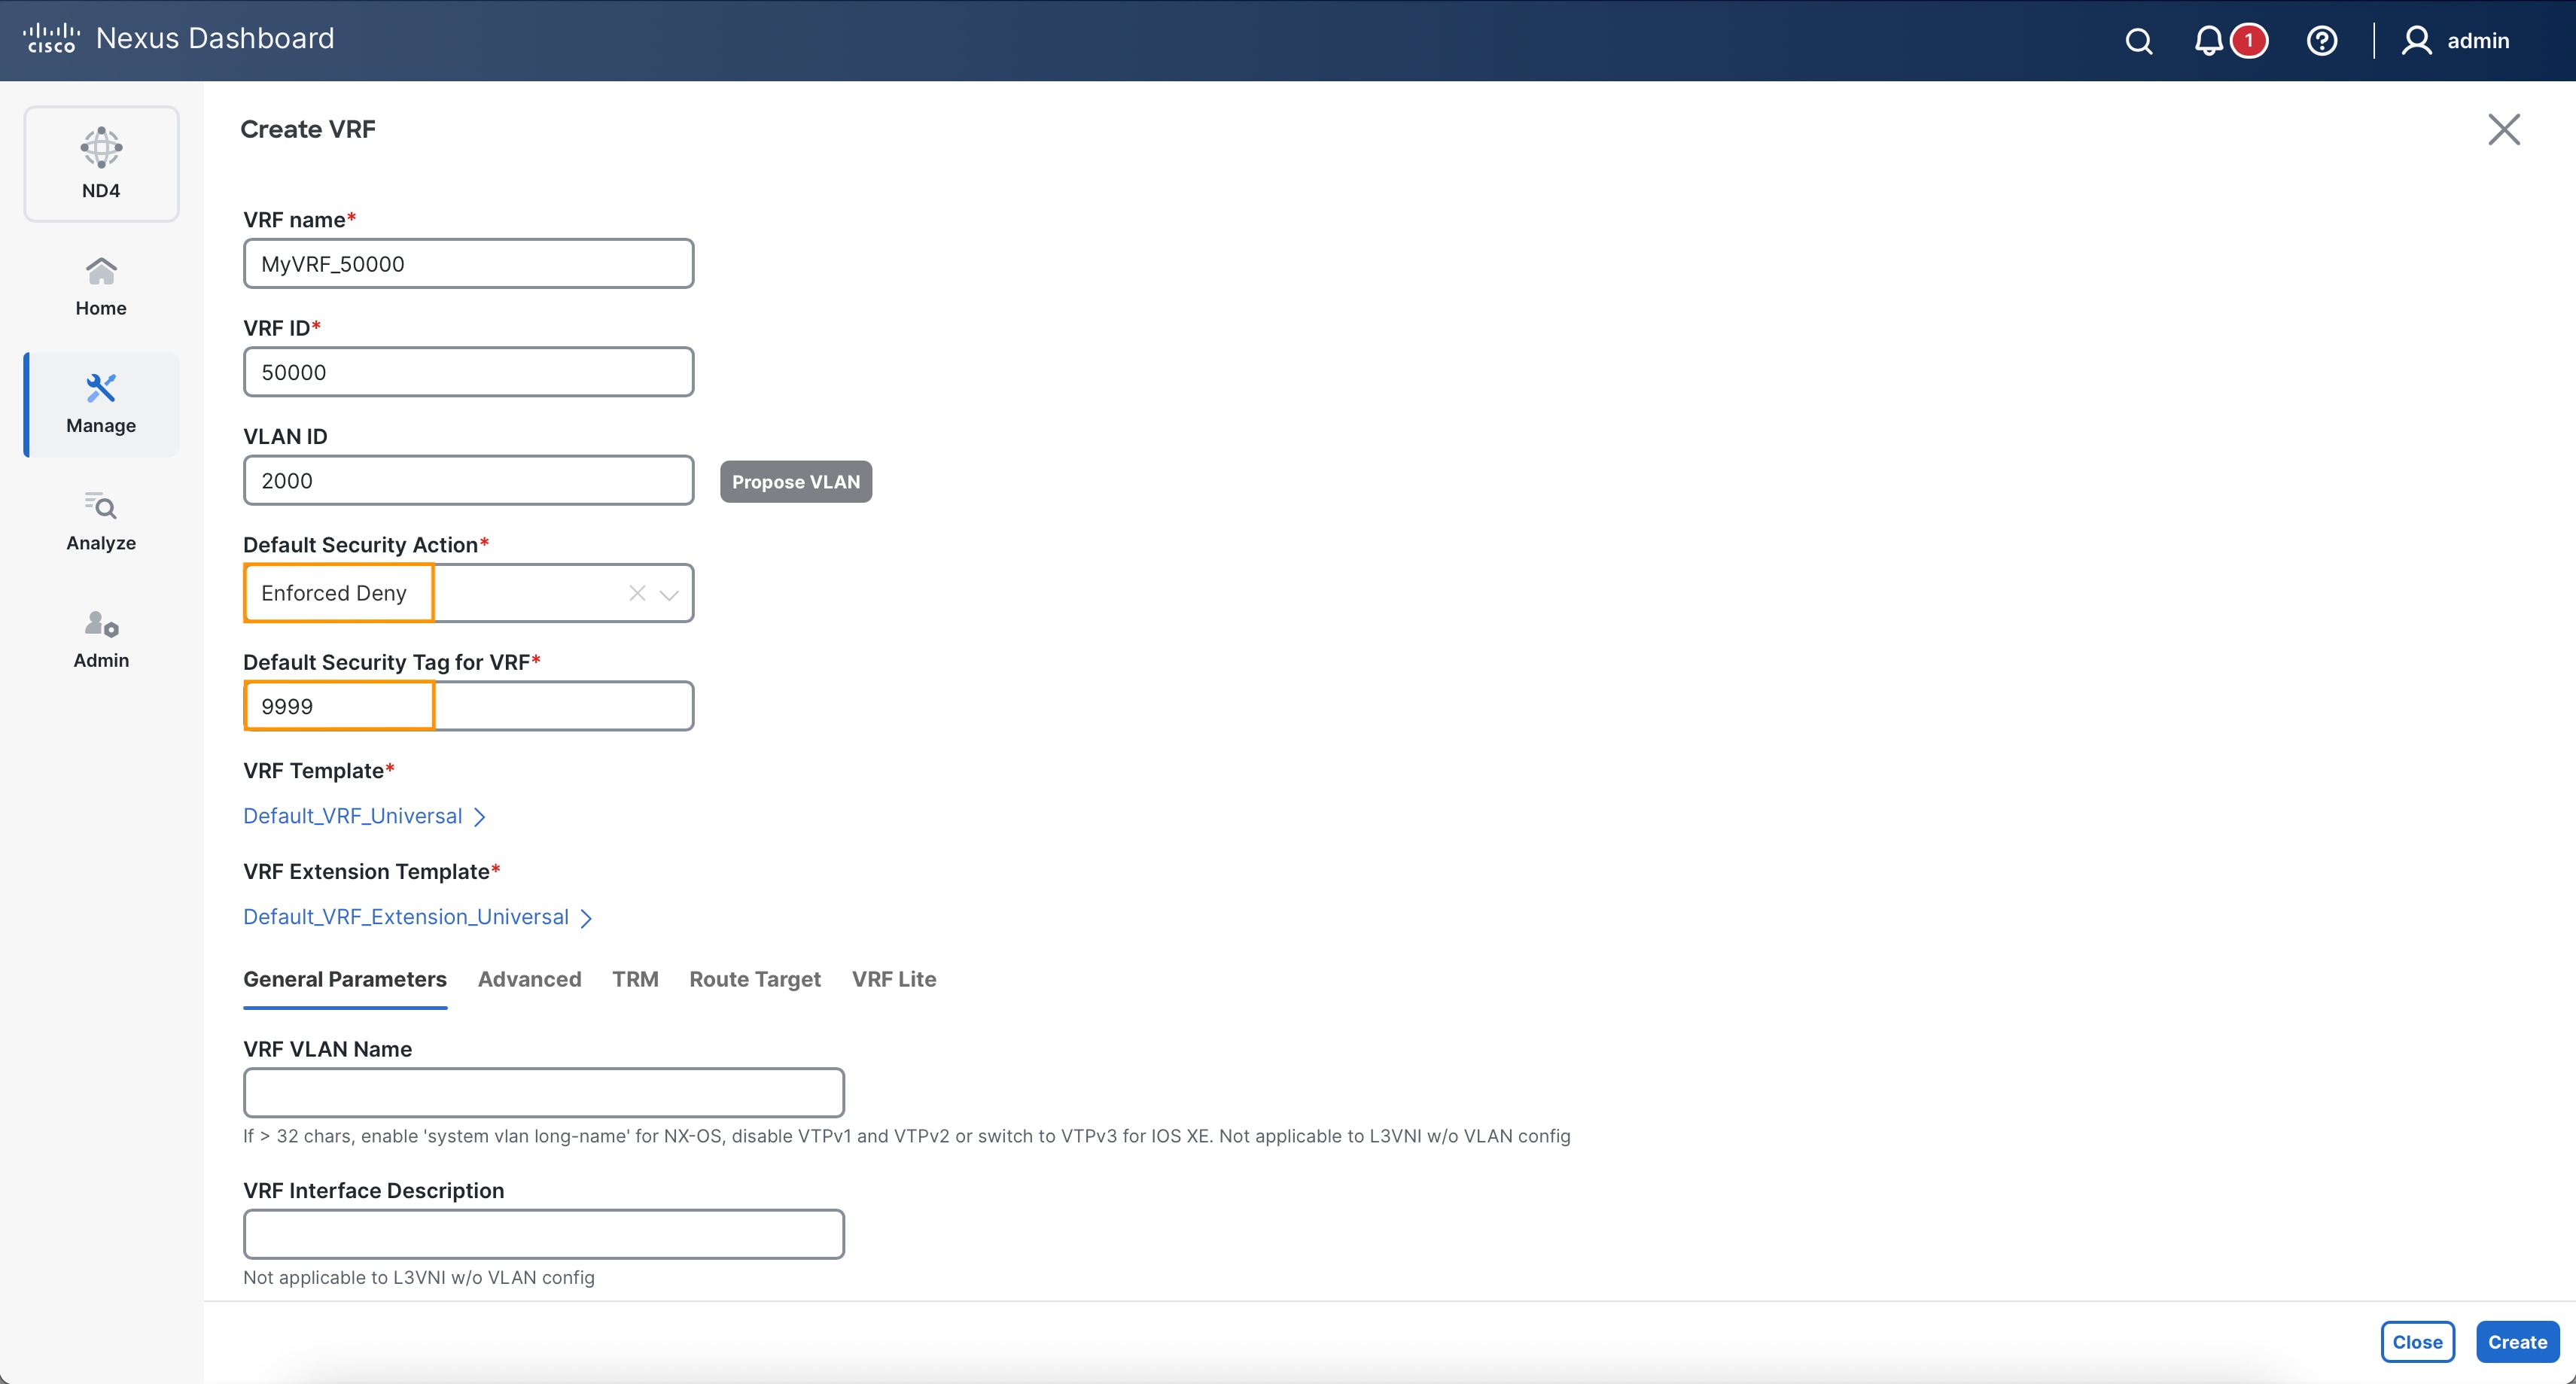The width and height of the screenshot is (2576, 1384).
Task: Go to Home in the sidebar
Action: (101, 287)
